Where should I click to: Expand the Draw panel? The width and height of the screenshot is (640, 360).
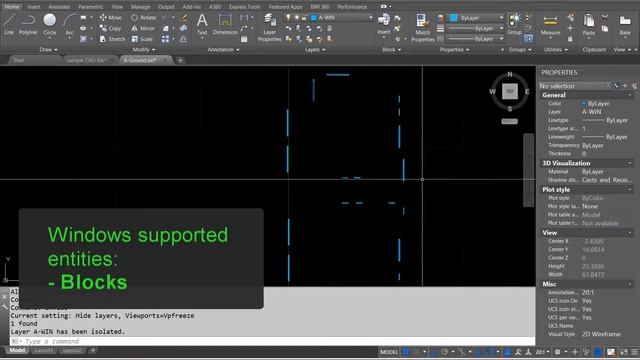(x=48, y=49)
